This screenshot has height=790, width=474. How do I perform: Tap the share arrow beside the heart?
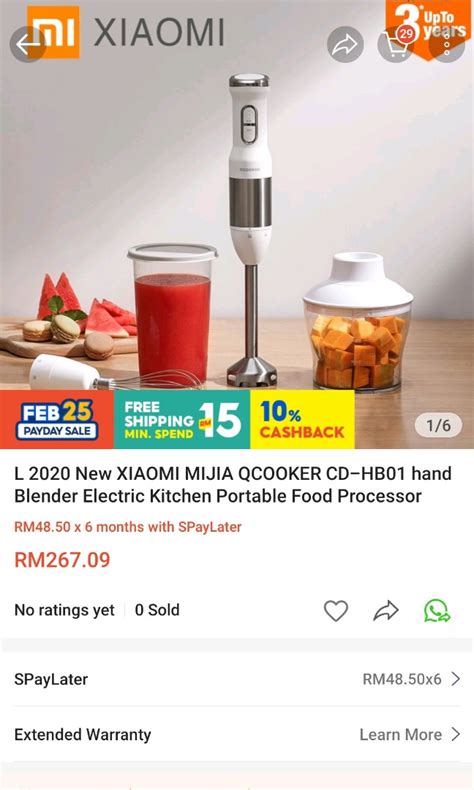(386, 611)
